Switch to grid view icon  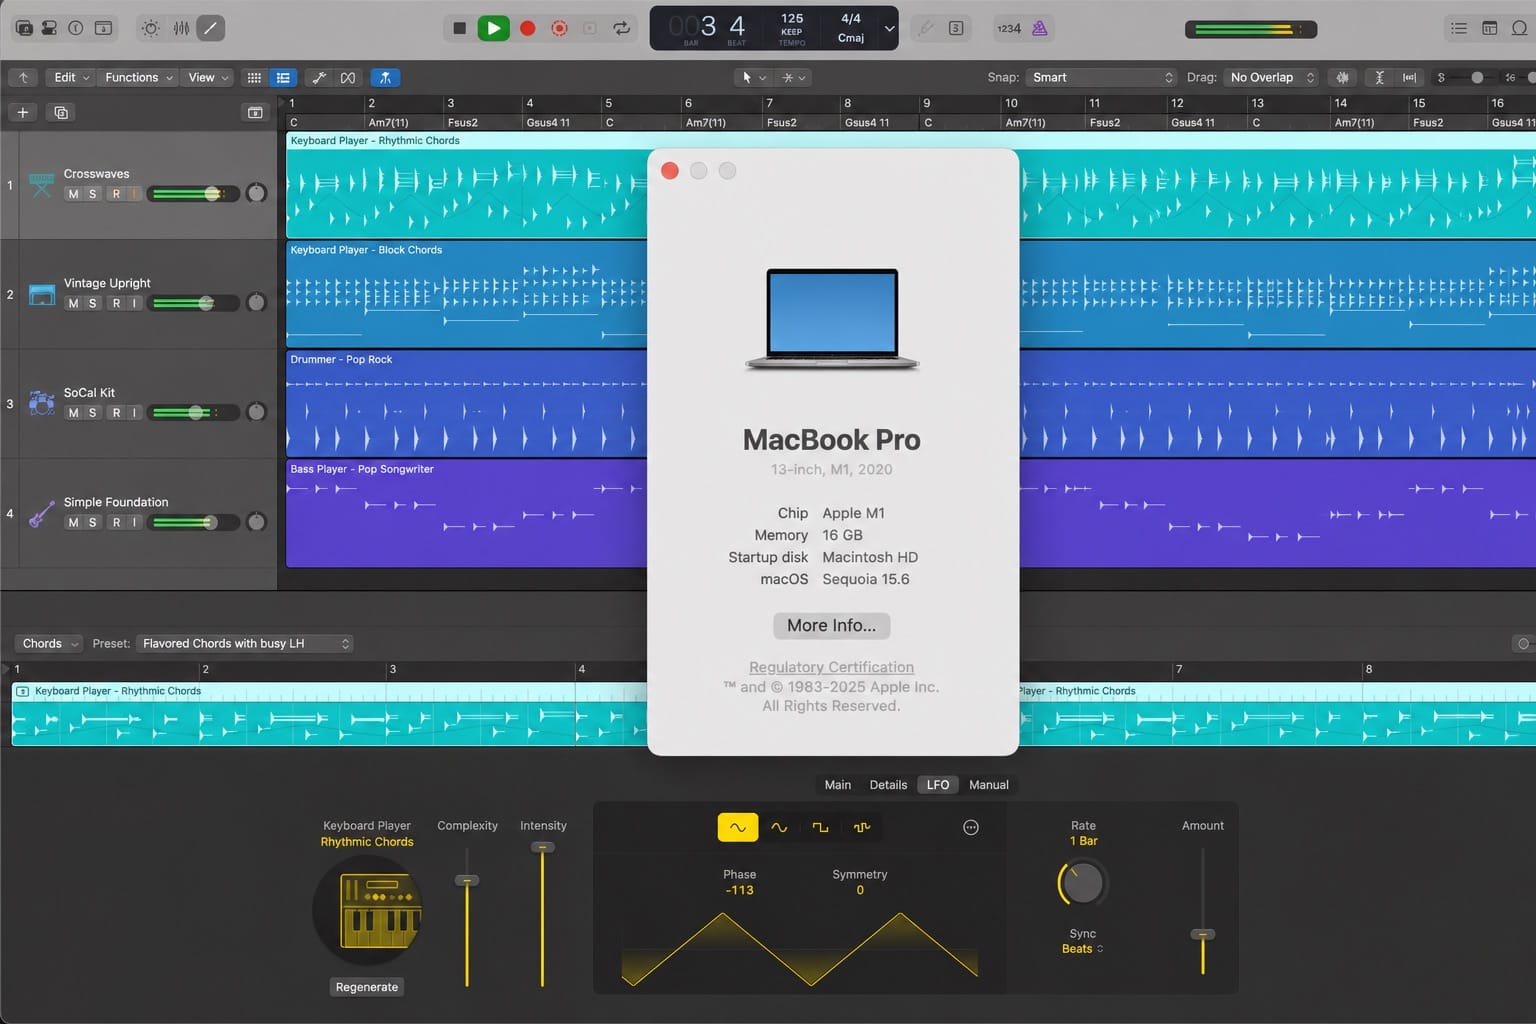(254, 77)
